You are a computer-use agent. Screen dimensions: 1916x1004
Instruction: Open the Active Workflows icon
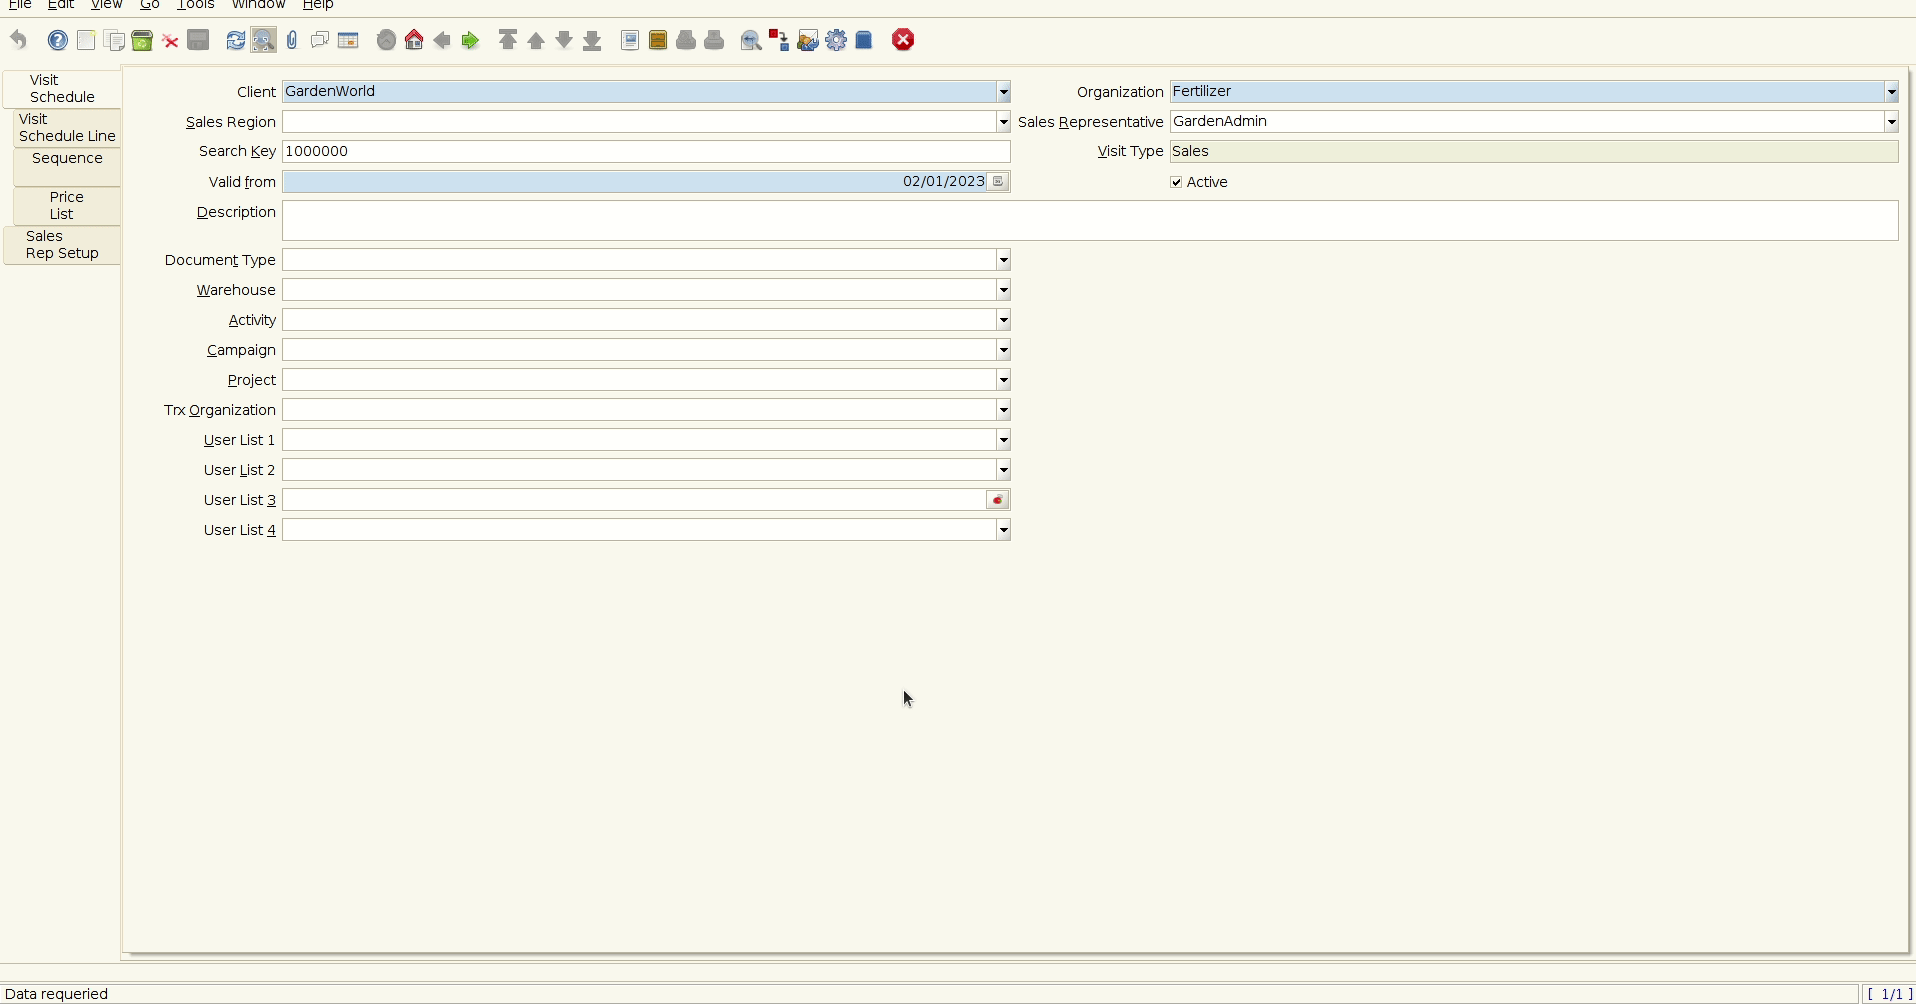click(779, 40)
